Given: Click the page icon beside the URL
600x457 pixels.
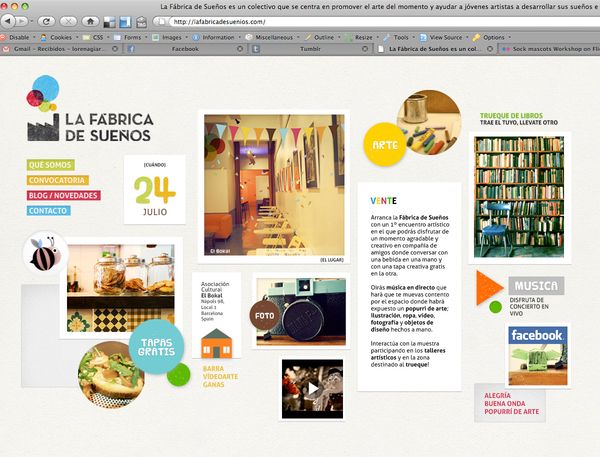Looking at the screenshot, I should pos(161,21).
